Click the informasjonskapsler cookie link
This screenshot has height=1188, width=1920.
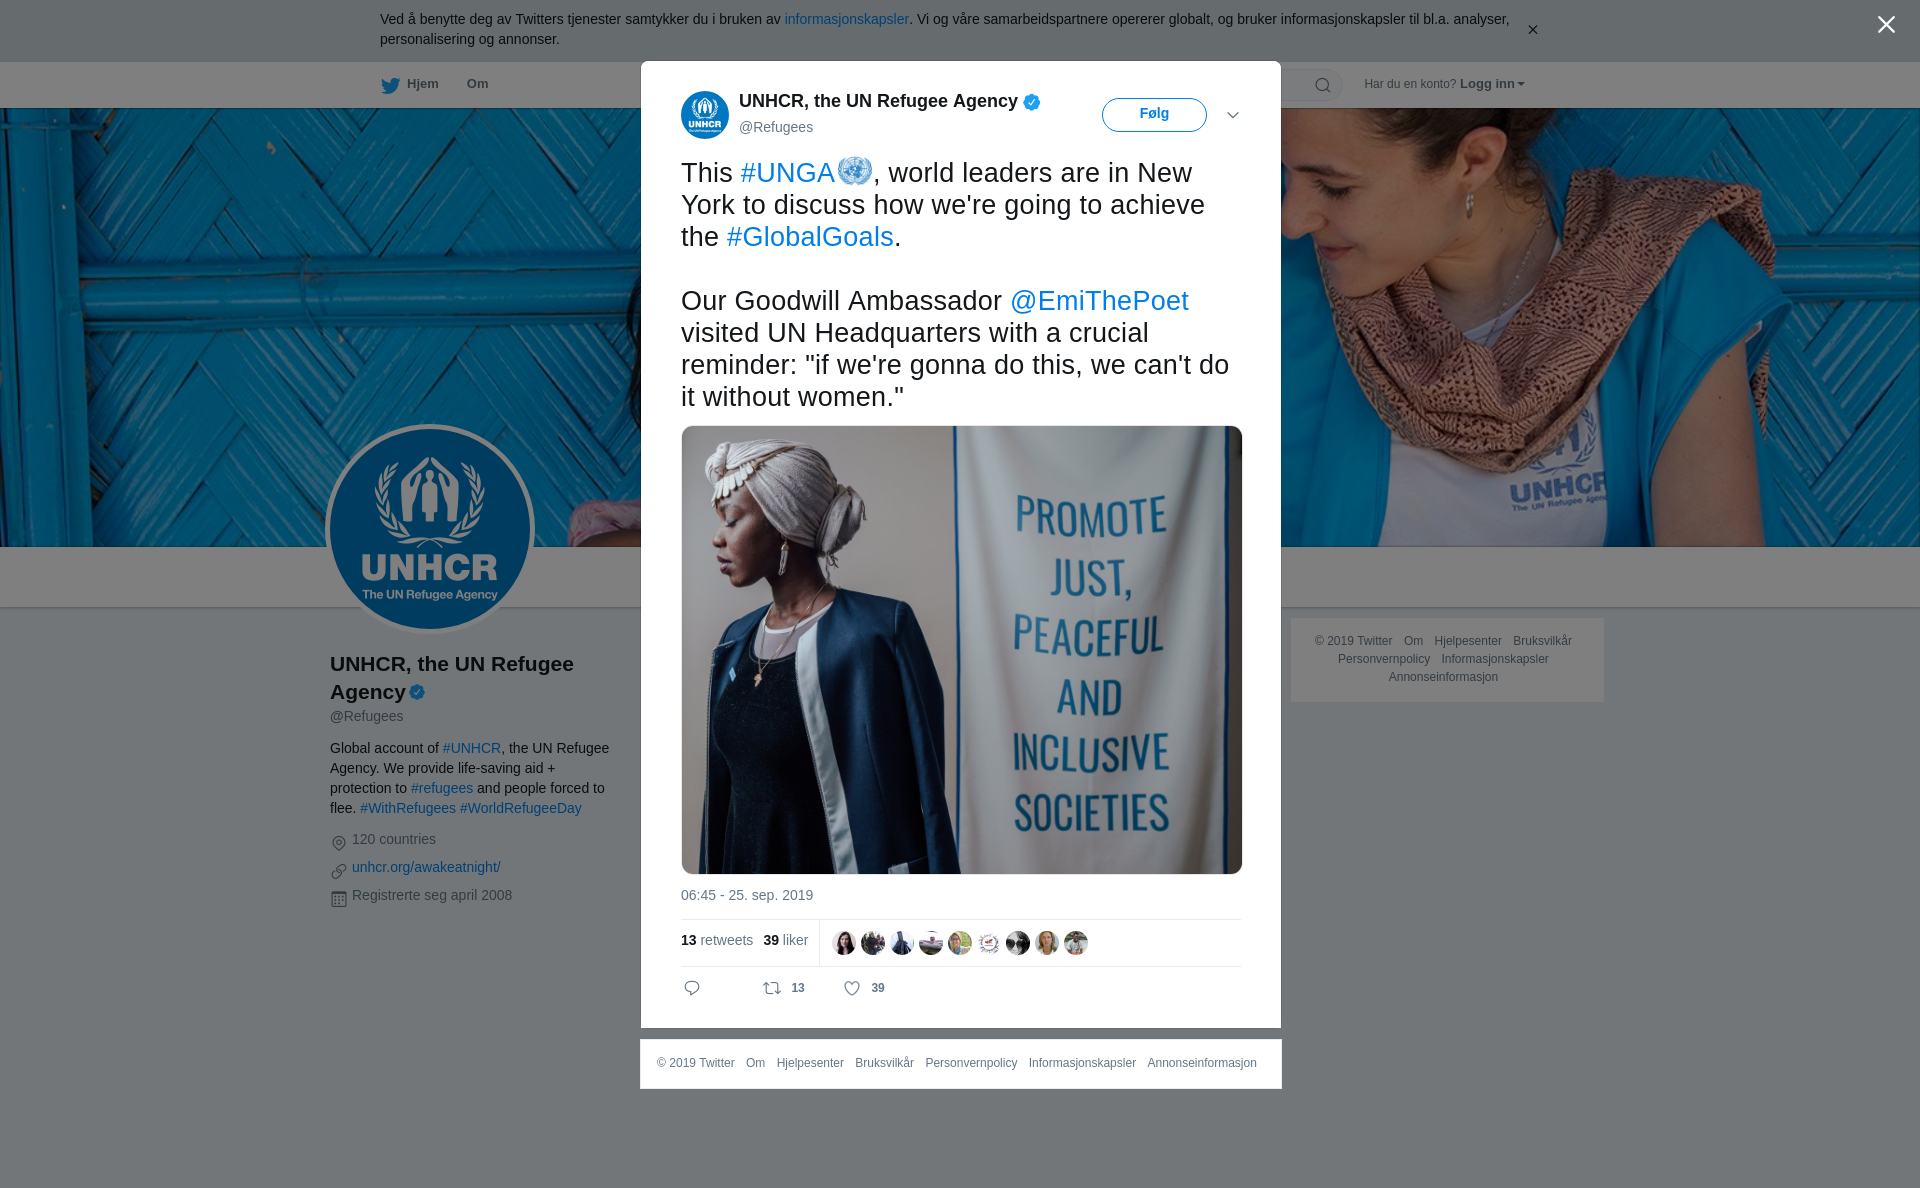pos(846,19)
